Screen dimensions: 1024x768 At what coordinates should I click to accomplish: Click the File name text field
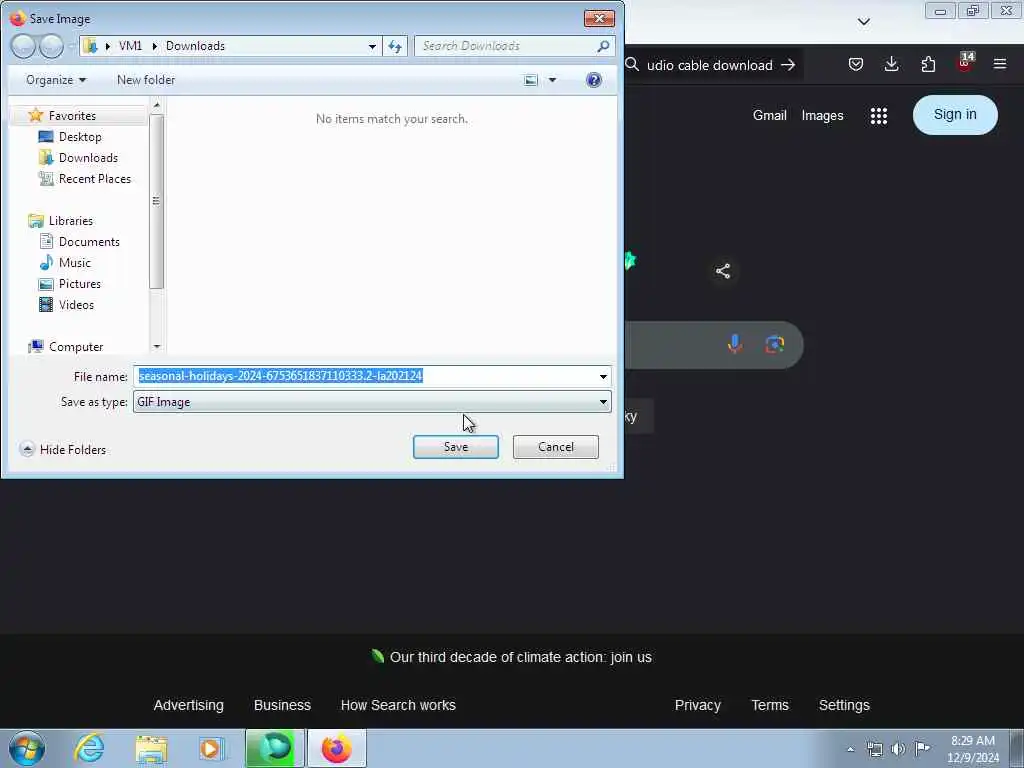pos(364,376)
